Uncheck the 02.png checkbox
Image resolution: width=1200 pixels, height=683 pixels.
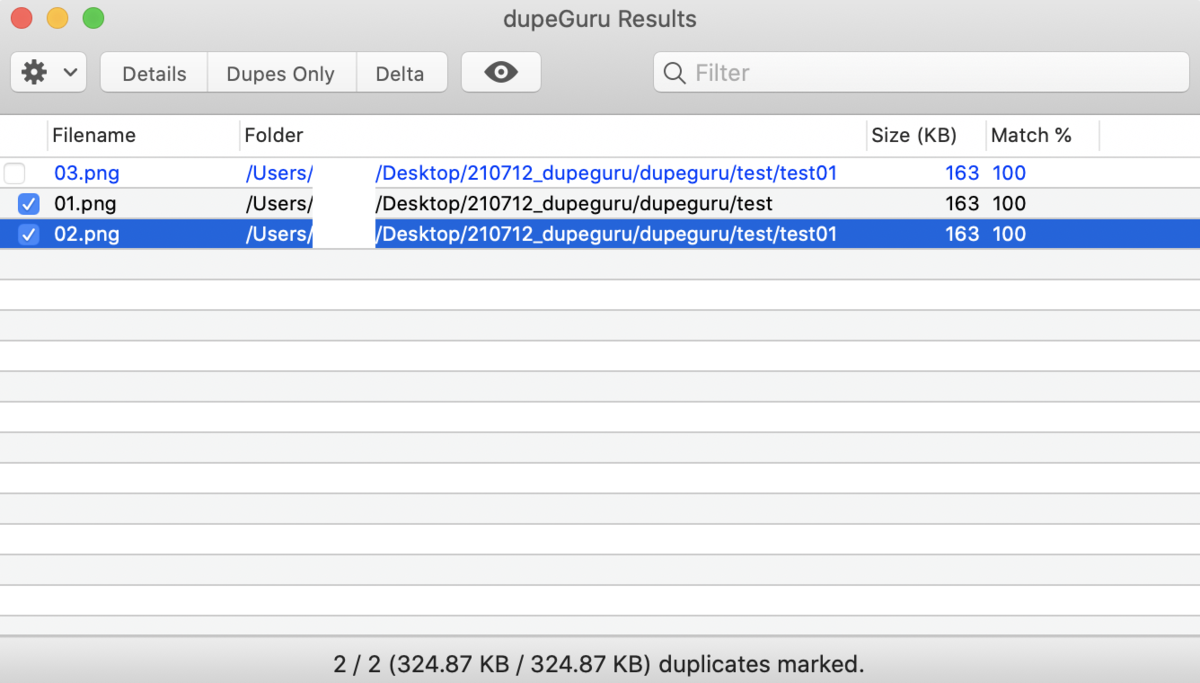[29, 234]
